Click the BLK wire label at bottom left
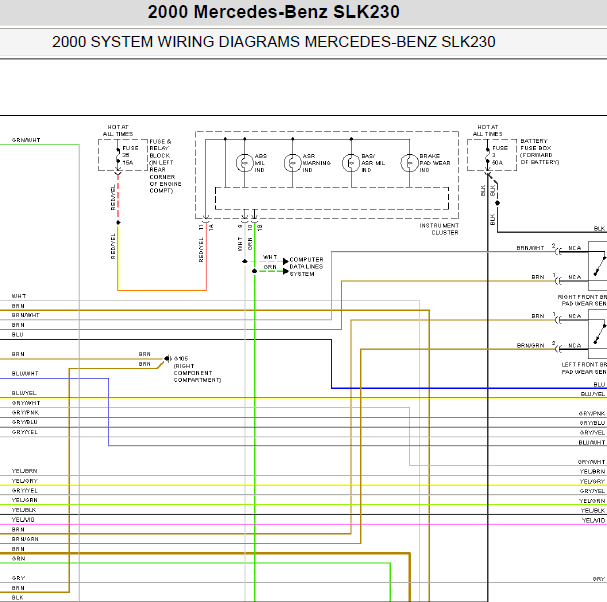 pos(17,597)
